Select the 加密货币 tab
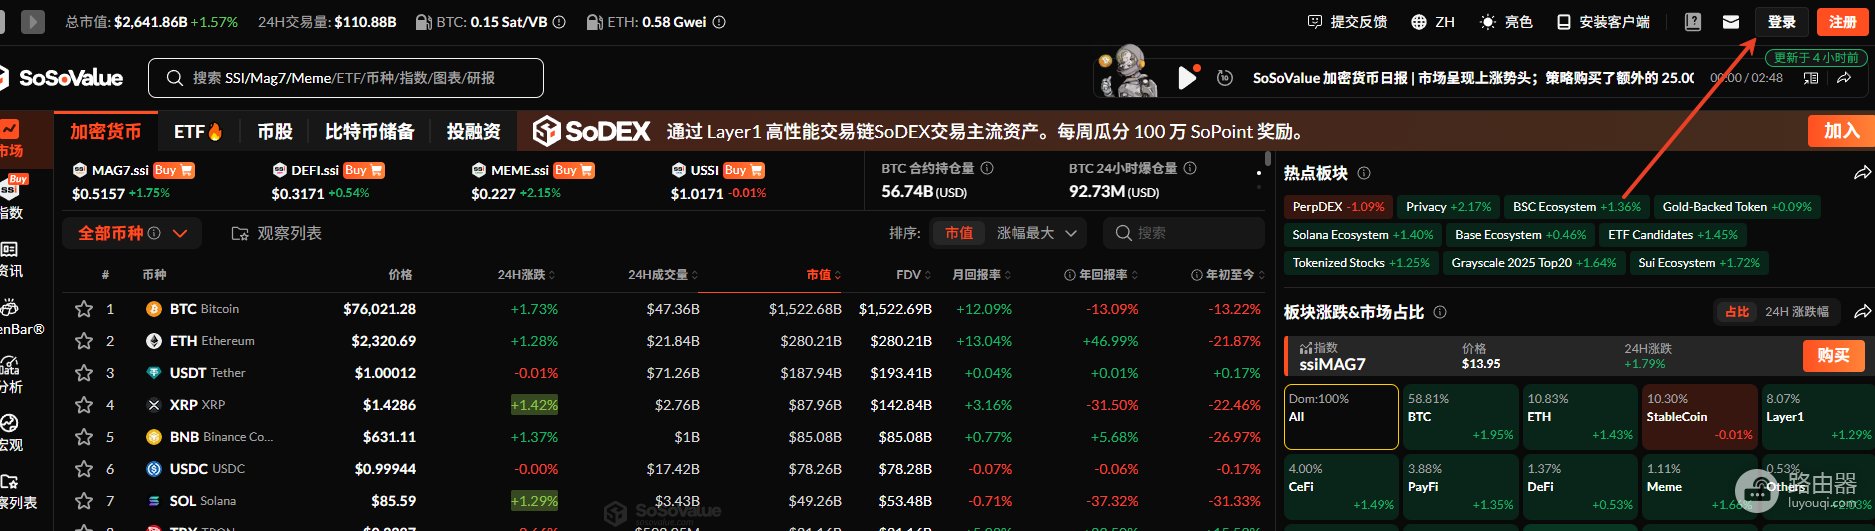Image resolution: width=1875 pixels, height=531 pixels. click(x=106, y=132)
